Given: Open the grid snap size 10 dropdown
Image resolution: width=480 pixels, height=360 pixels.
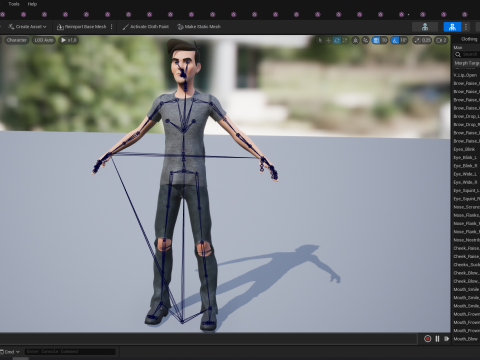Looking at the screenshot, I should (384, 40).
